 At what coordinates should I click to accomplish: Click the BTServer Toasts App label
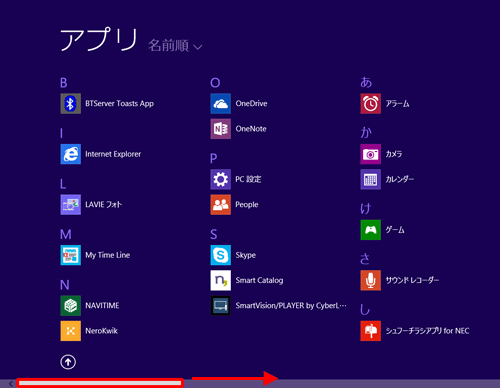pos(119,104)
